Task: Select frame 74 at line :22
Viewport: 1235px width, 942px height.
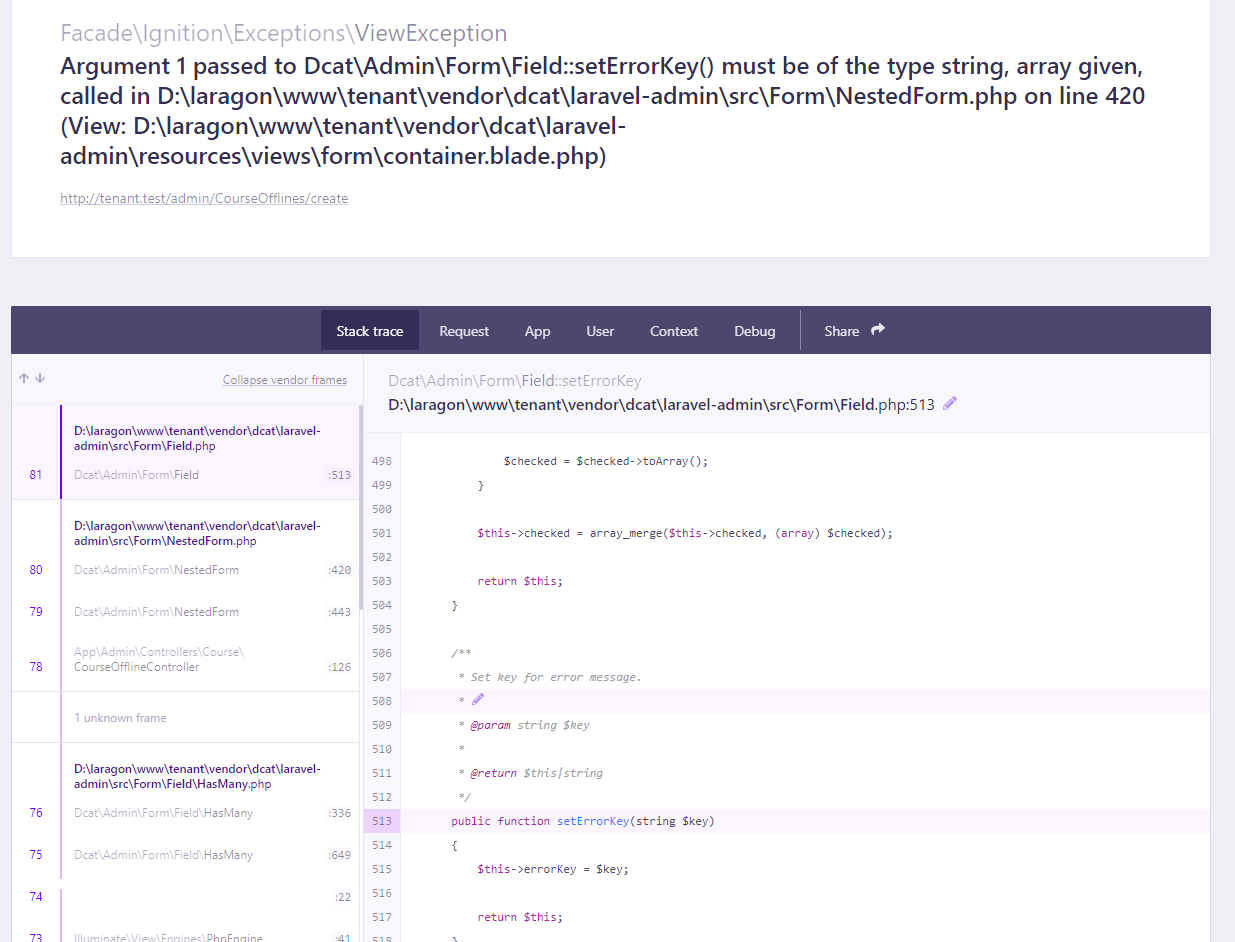Action: click(x=185, y=897)
